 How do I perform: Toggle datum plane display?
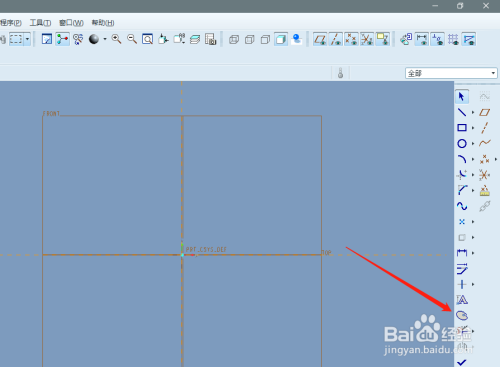[320, 39]
